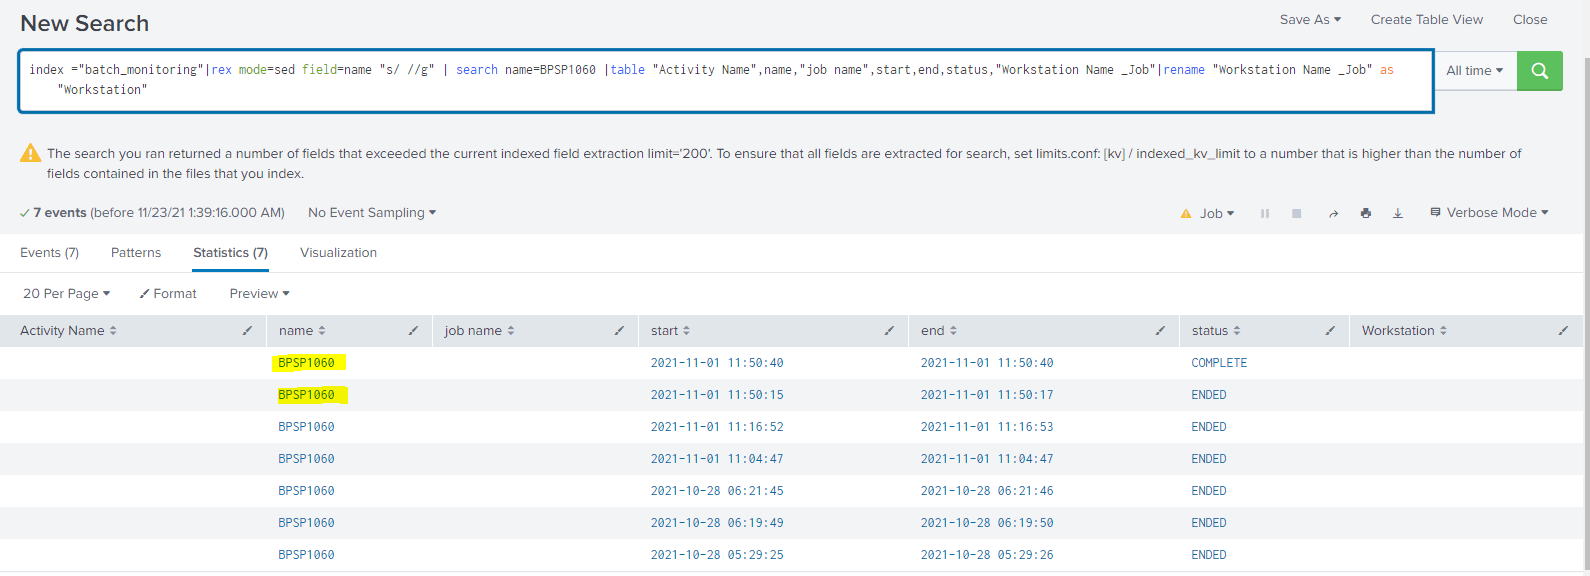Open the 20 Per Page dropdown
Image resolution: width=1590 pixels, height=576 pixels.
(x=66, y=294)
